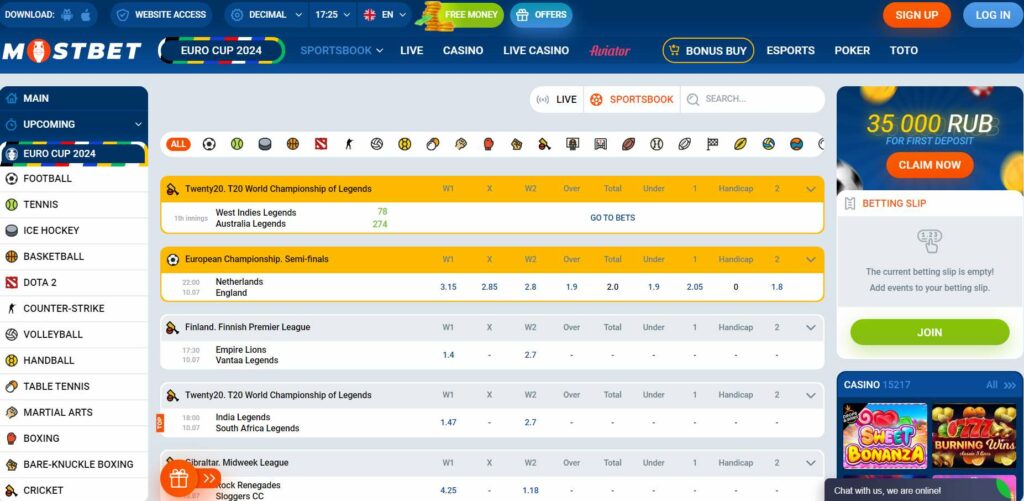Select the volleyball icon in the sports filter strip
Viewport: 1024px width, 501px height.
pos(377,144)
